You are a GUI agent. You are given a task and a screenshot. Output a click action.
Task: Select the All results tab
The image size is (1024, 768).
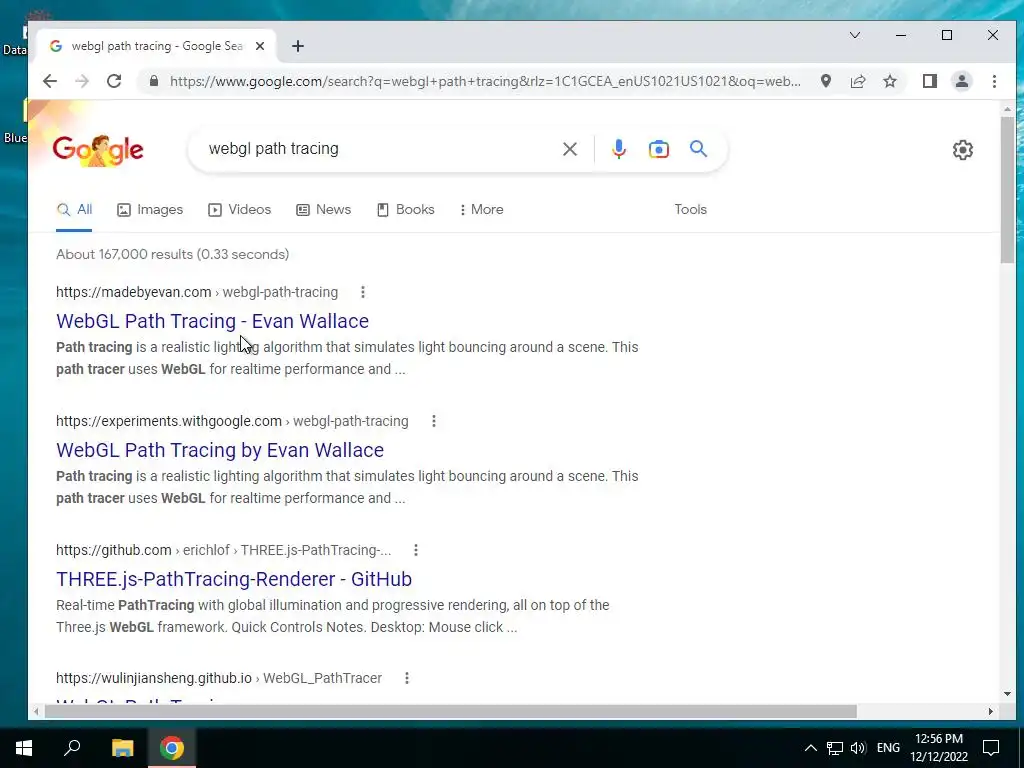(x=74, y=210)
